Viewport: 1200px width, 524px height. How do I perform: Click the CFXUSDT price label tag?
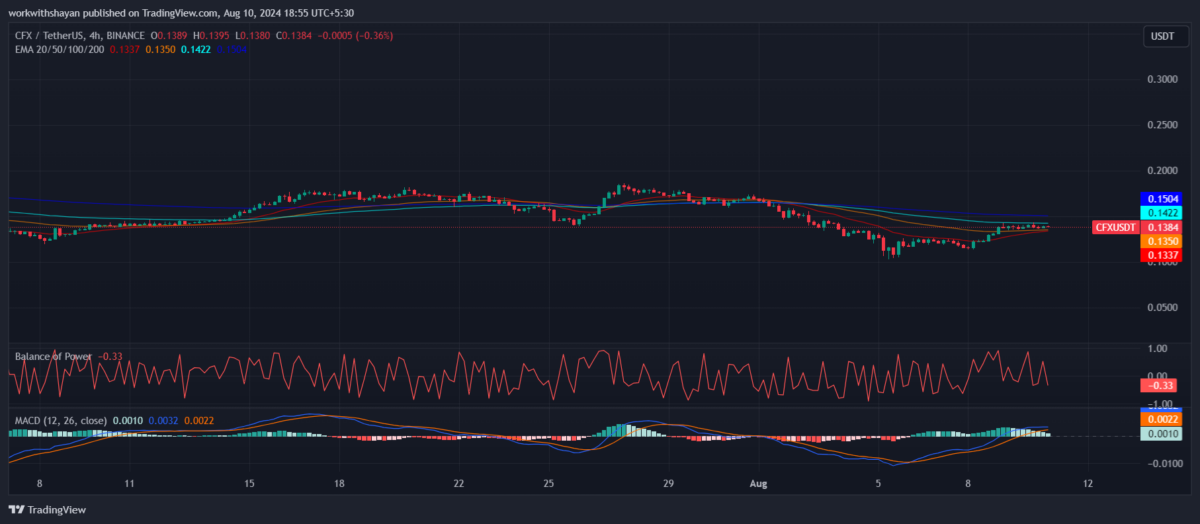click(x=1115, y=228)
